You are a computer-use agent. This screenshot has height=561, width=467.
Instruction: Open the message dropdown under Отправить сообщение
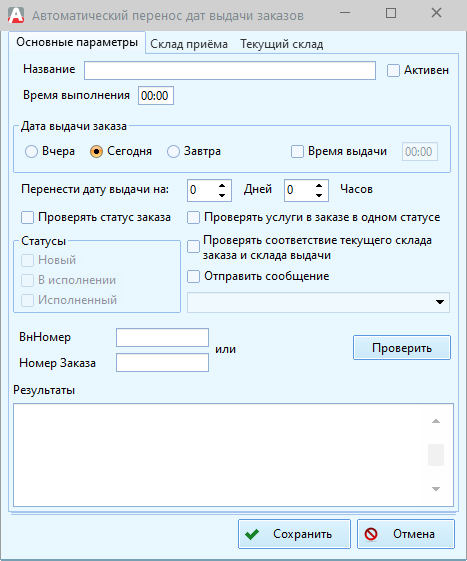(x=318, y=302)
